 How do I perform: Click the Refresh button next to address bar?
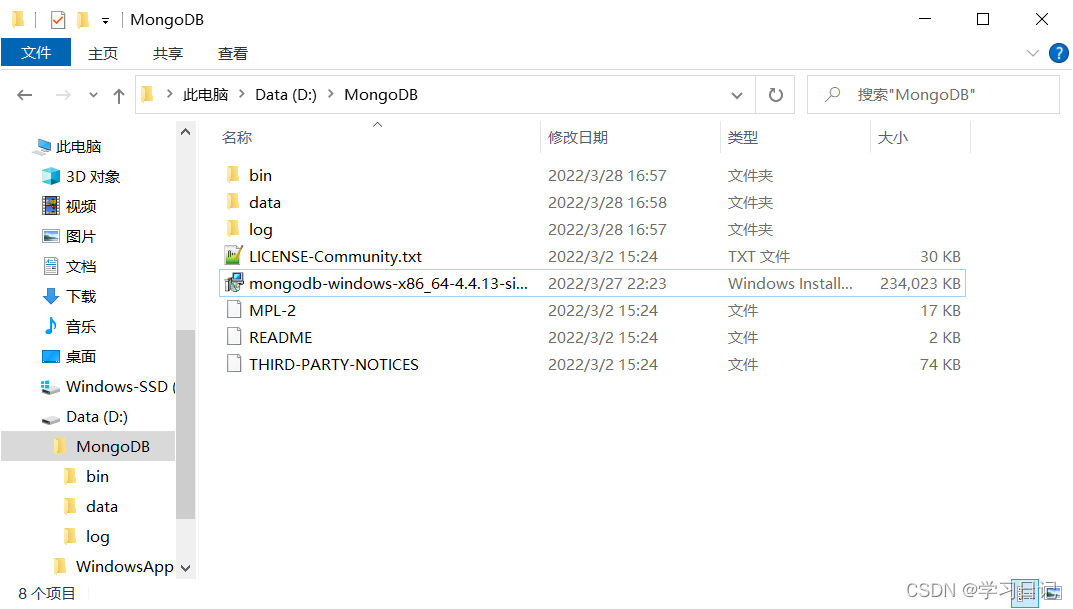[775, 94]
